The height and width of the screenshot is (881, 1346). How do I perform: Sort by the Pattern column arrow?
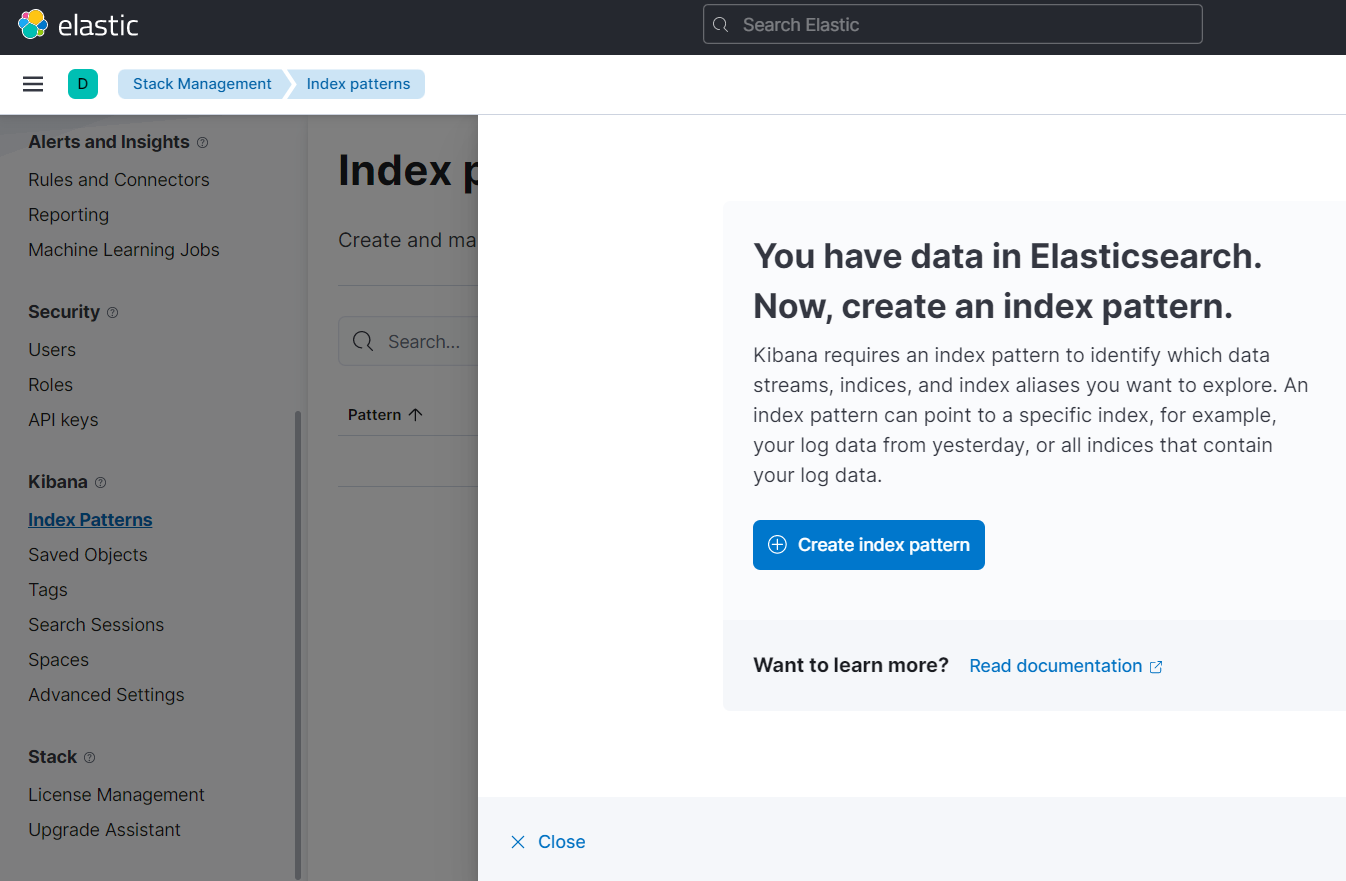coord(416,415)
